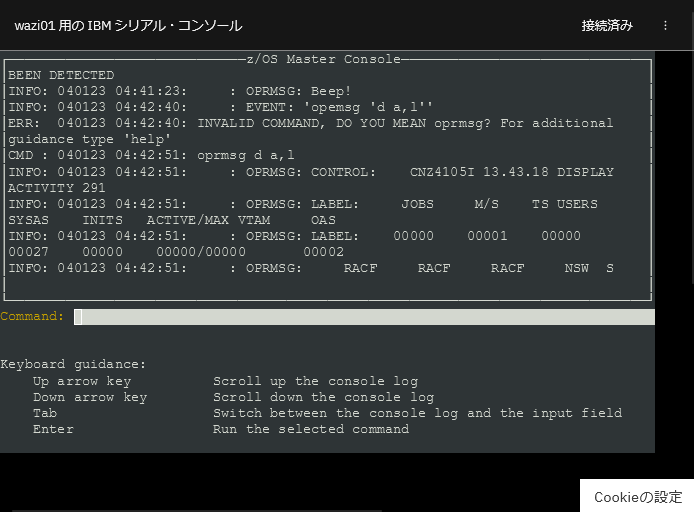Image resolution: width=694 pixels, height=512 pixels.
Task: Click the Command input field
Action: coord(364,317)
